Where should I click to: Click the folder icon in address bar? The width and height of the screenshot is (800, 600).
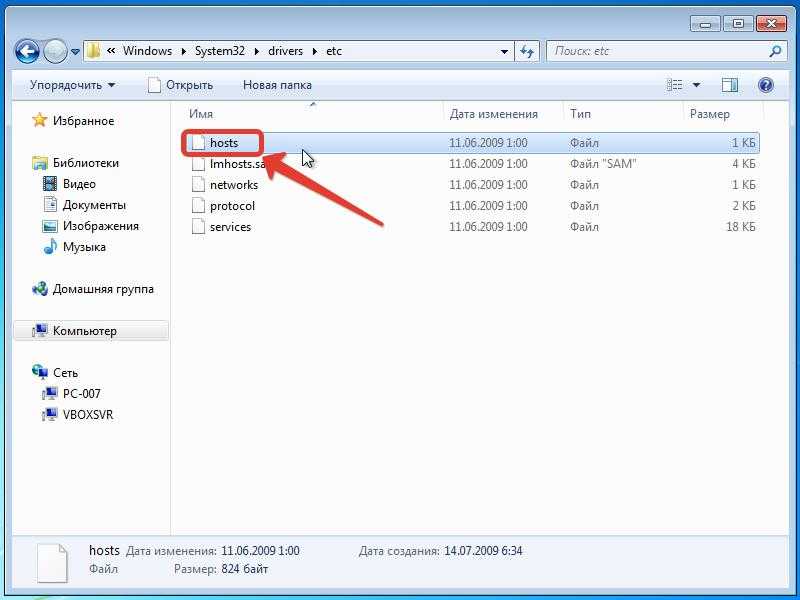pos(93,51)
